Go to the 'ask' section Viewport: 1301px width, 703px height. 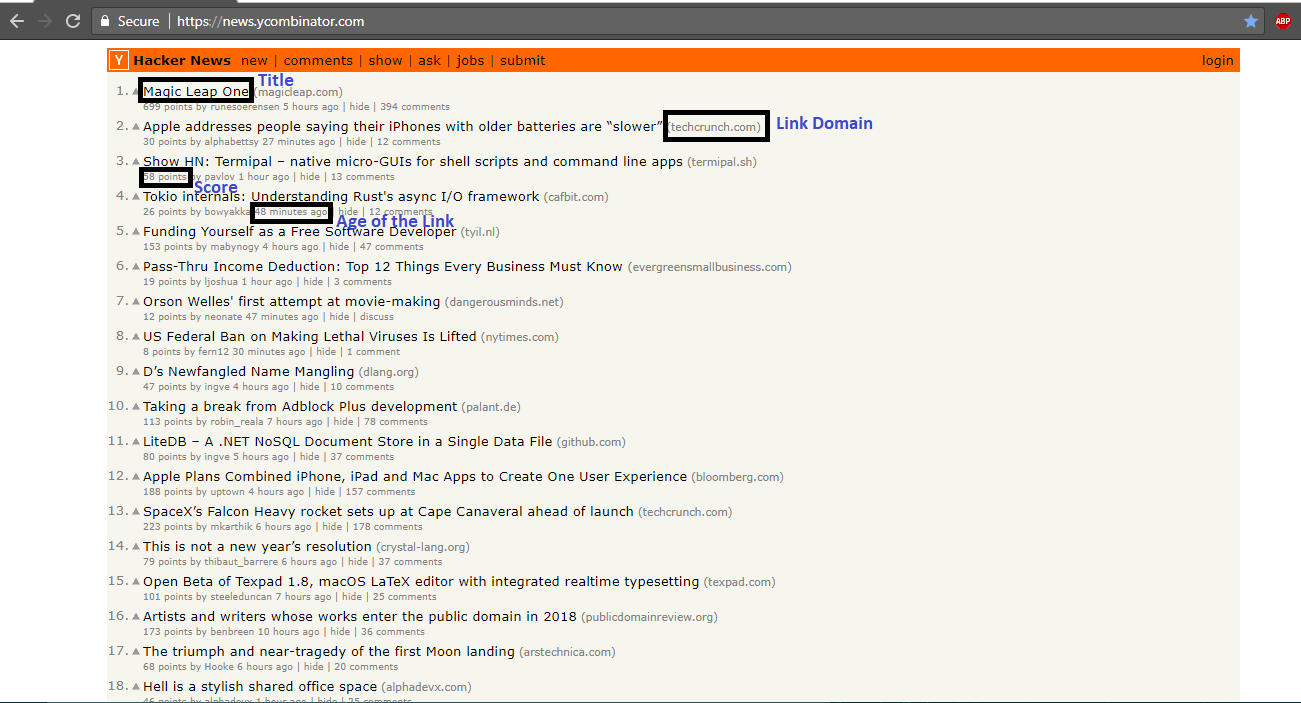coord(429,60)
